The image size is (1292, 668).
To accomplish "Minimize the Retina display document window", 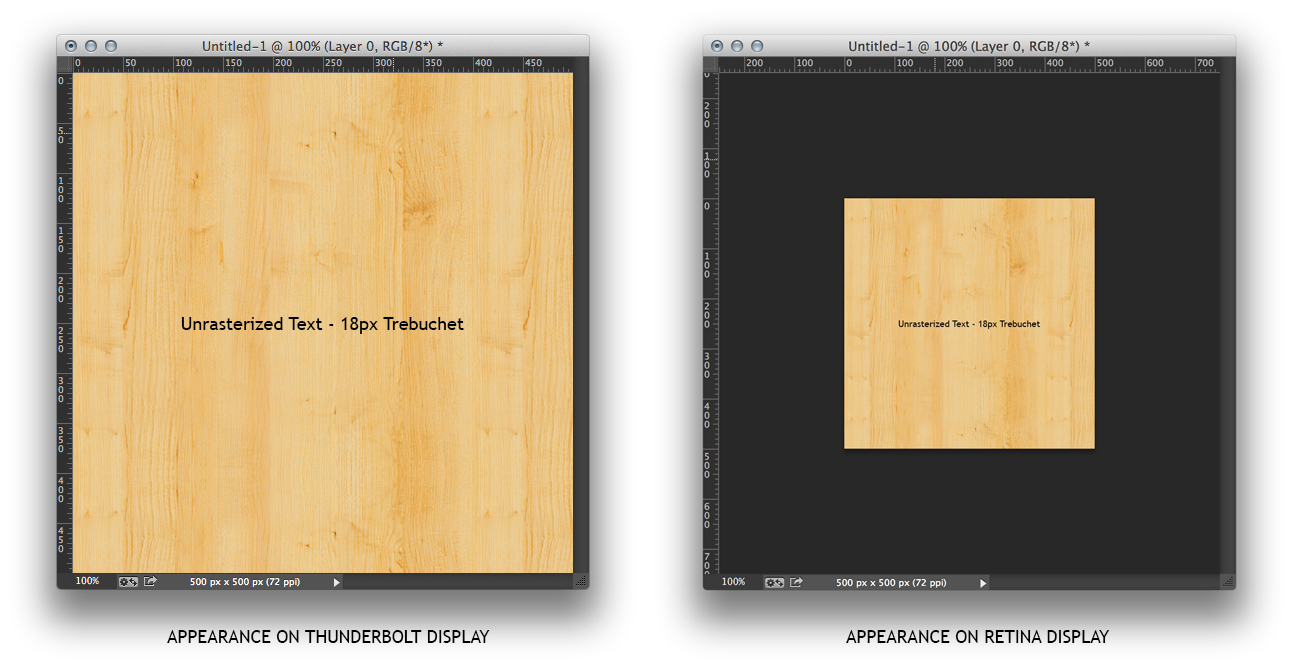I will (737, 46).
